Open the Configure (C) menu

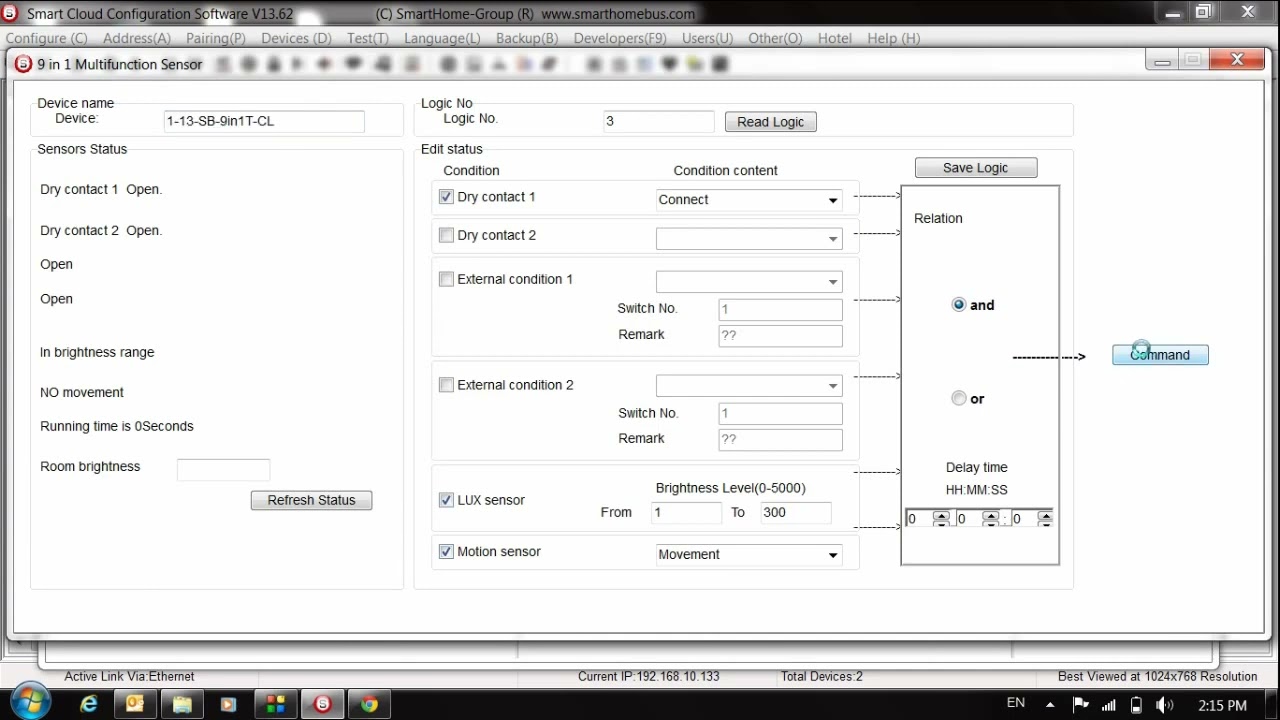coord(46,38)
